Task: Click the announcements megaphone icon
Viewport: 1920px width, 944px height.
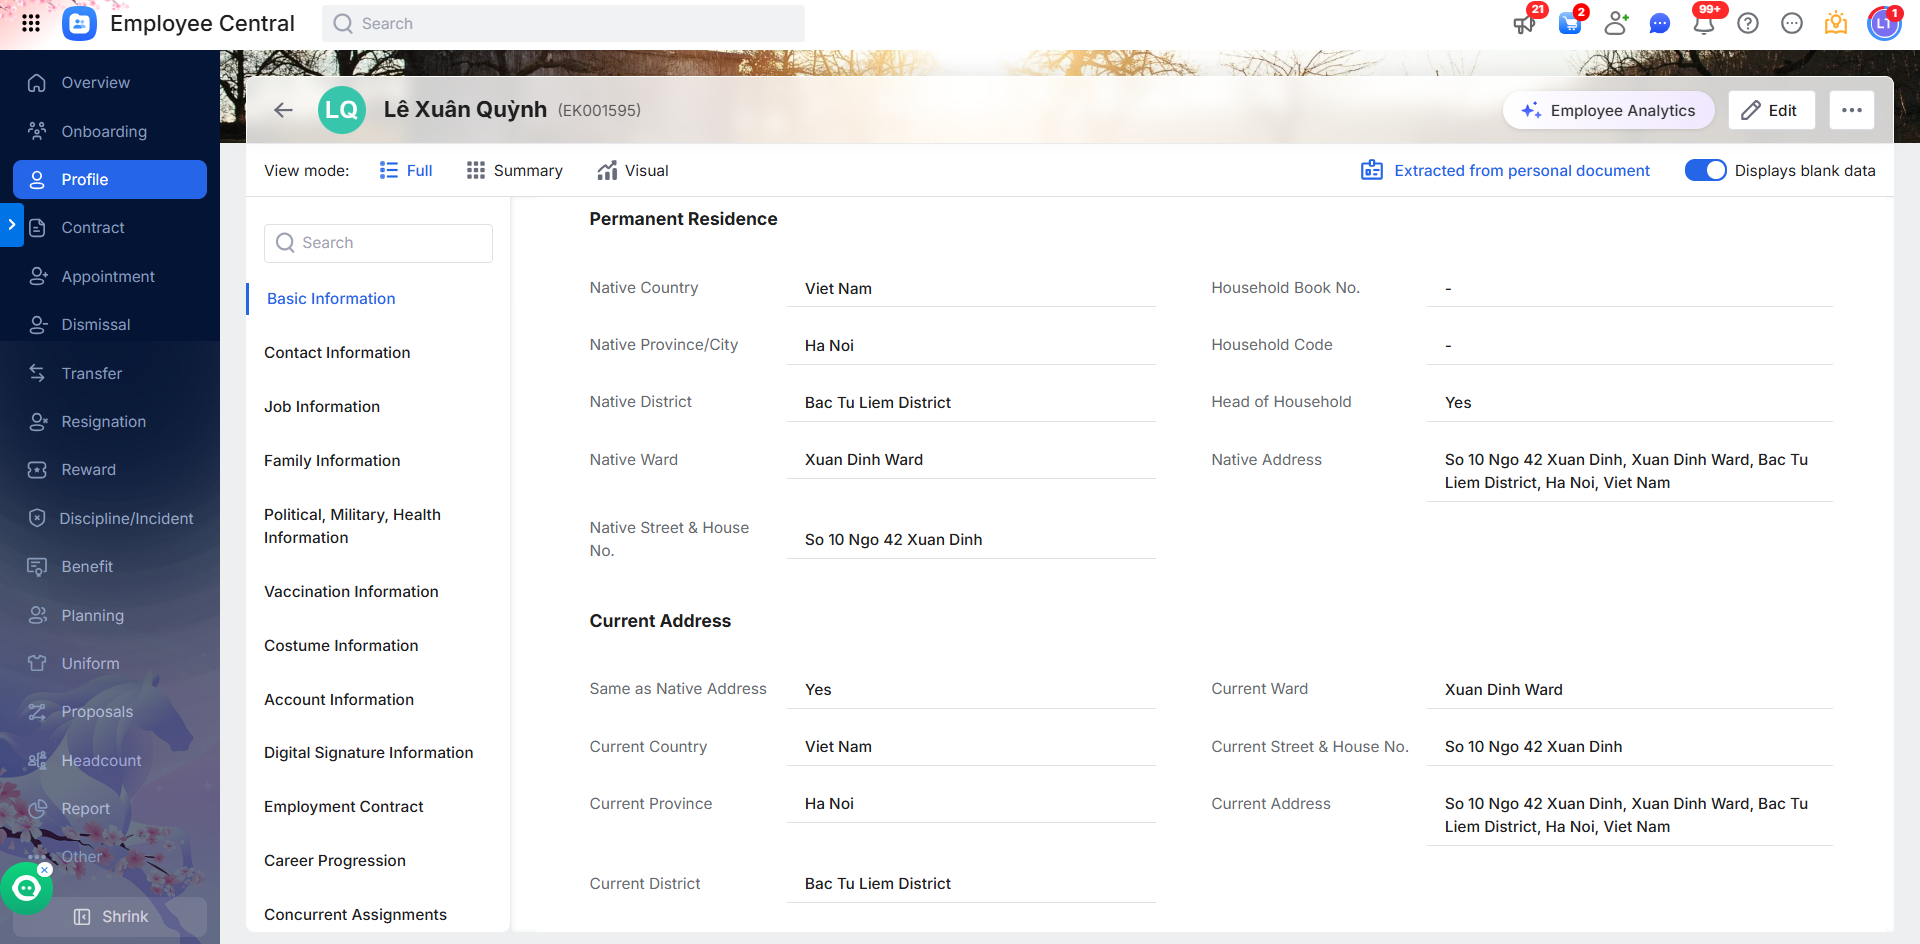Action: point(1524,24)
